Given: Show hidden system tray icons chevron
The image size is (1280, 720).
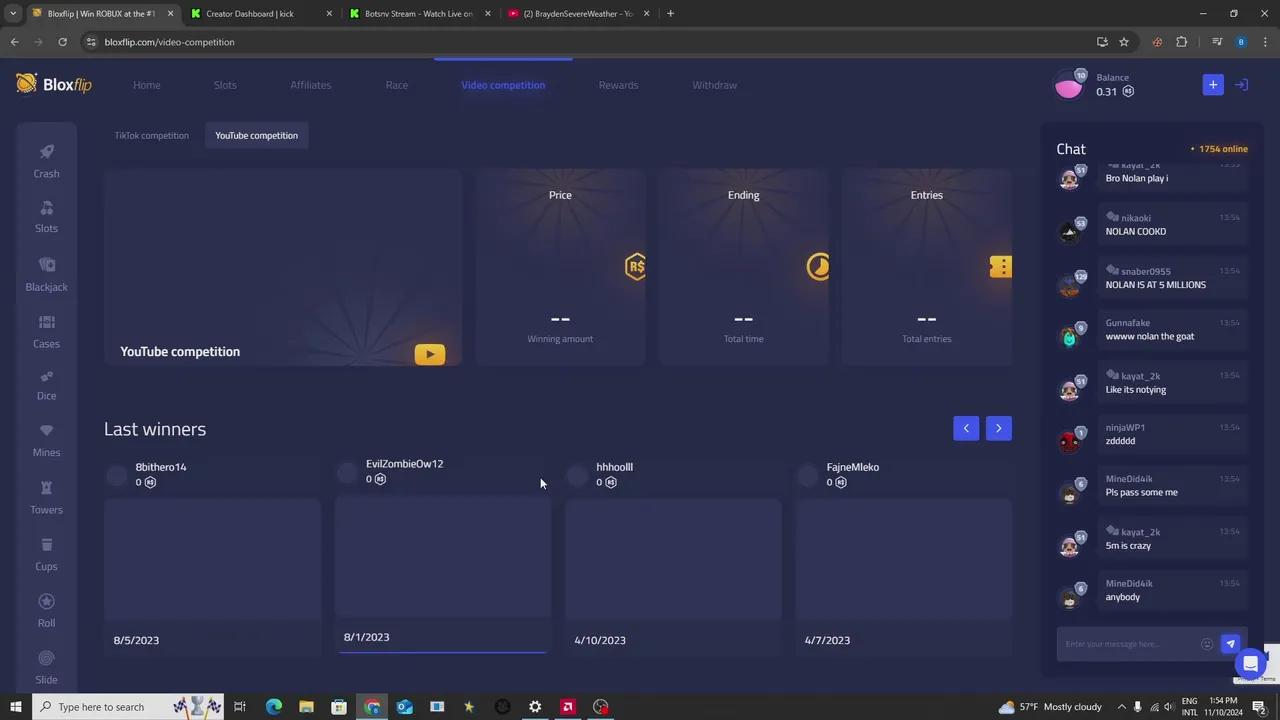Looking at the screenshot, I should (x=1121, y=707).
